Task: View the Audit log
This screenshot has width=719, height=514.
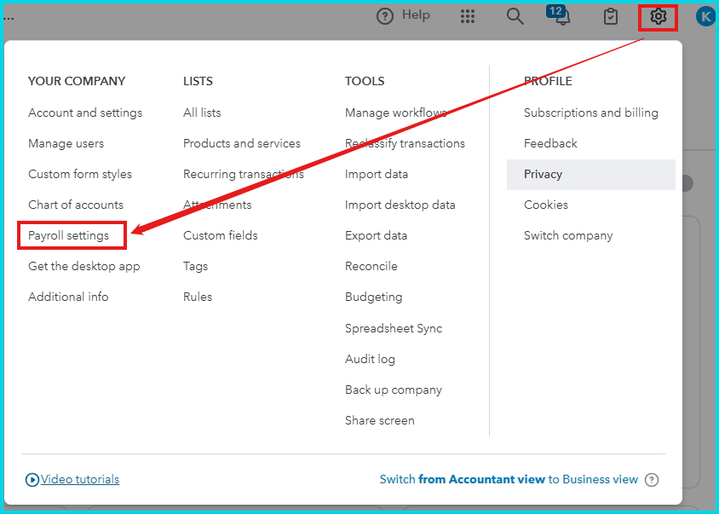Action: point(370,359)
